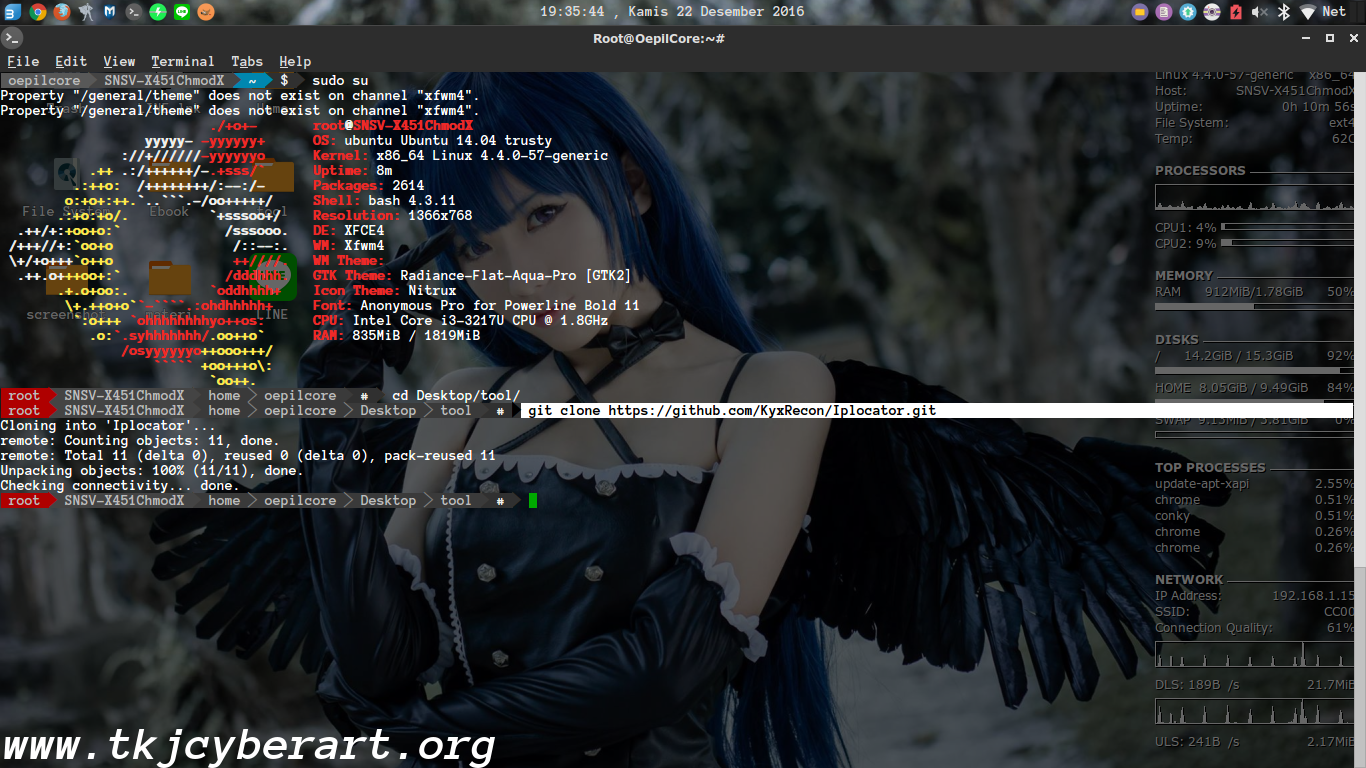This screenshot has width=1366, height=768.
Task: Toggle Bluetooth from the system tray
Action: coord(1283,12)
